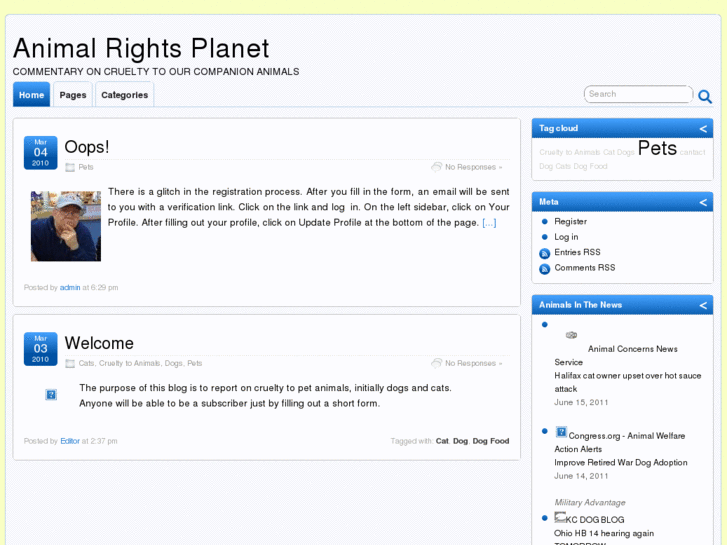
Task: Focus the Search input field
Action: coord(637,94)
